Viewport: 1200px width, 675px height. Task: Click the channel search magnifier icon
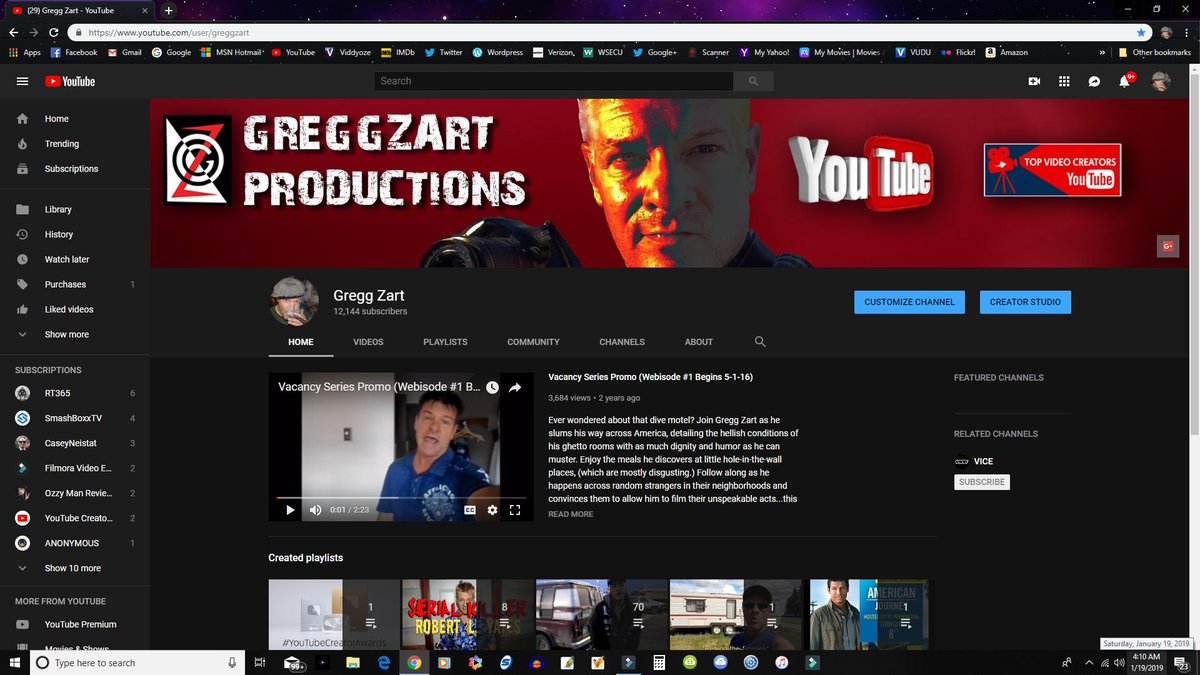[760, 342]
